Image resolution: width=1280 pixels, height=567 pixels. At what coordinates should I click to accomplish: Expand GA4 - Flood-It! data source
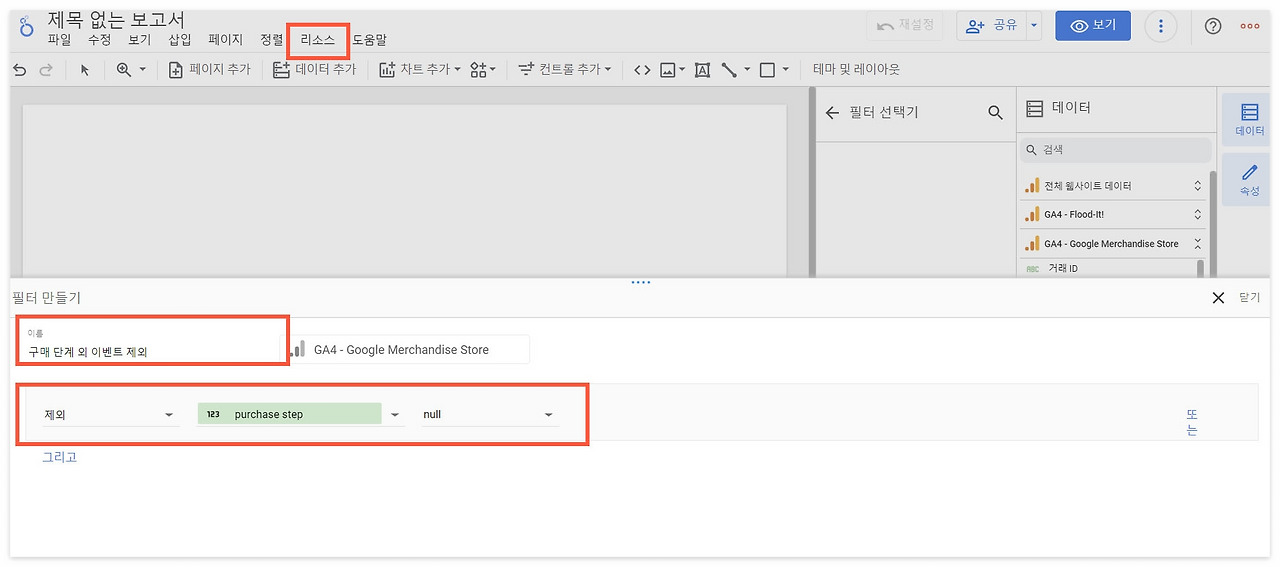[x=1198, y=214]
